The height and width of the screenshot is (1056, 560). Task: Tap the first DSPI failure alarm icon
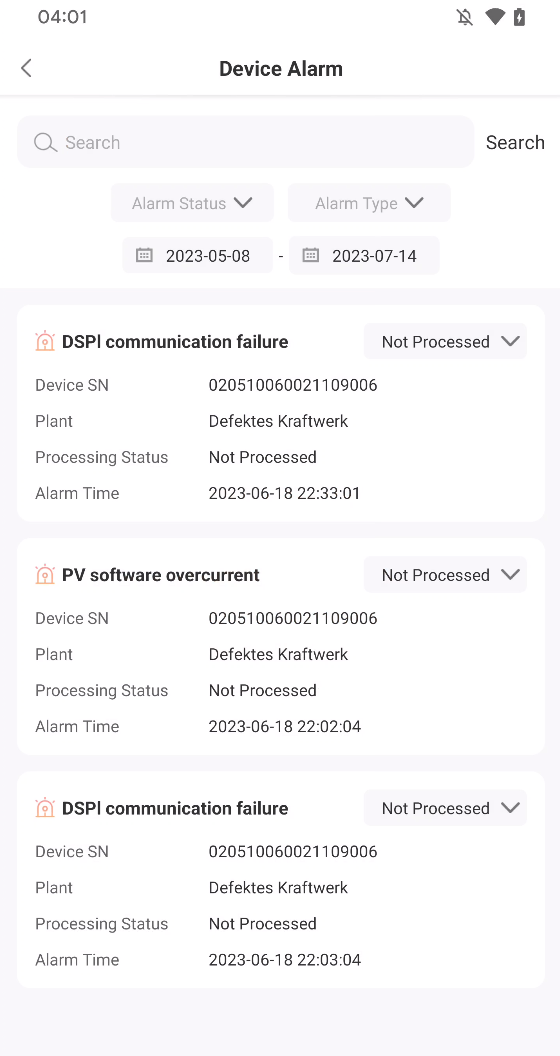click(44, 341)
